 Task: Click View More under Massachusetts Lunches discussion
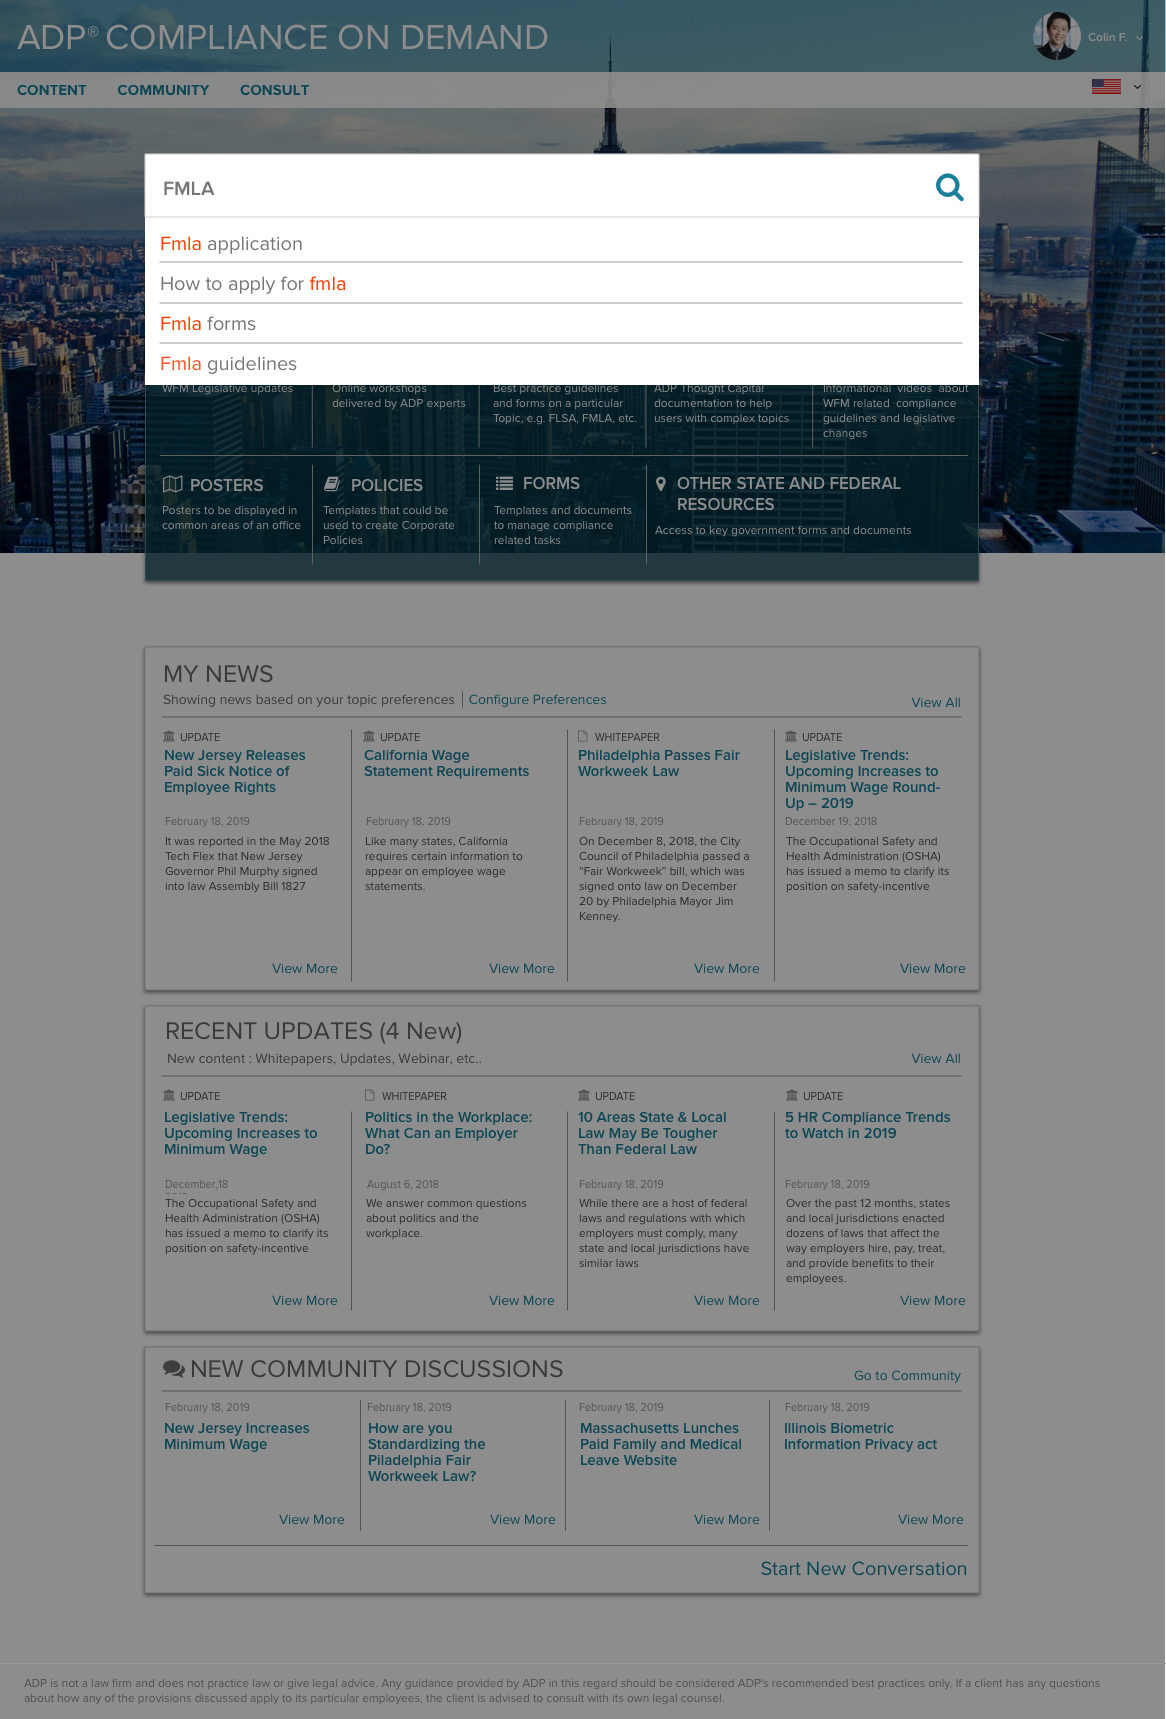pyautogui.click(x=727, y=1520)
